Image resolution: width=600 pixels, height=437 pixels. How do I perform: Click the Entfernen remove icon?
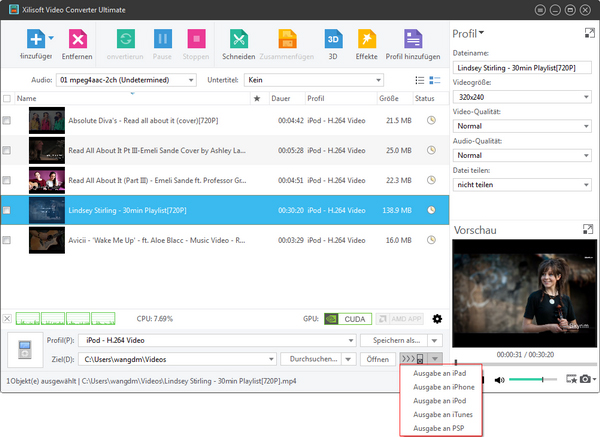coord(78,39)
